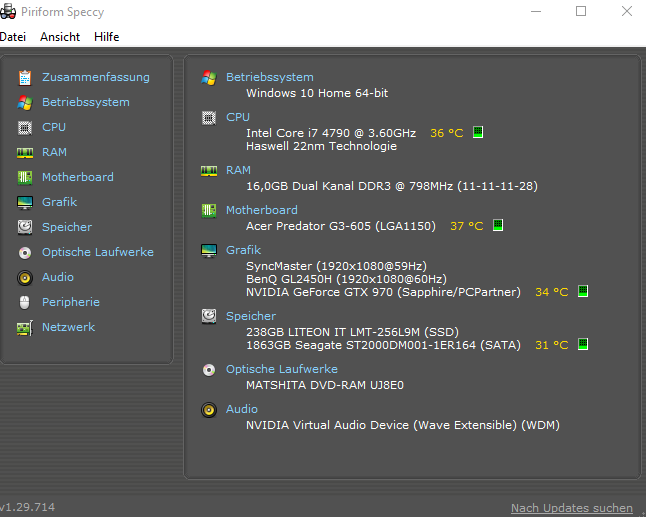Open the Hilfe menu
The height and width of the screenshot is (517, 646).
(x=106, y=37)
